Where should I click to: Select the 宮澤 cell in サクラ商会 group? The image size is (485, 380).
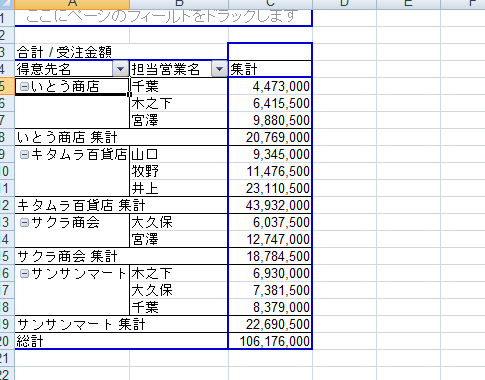[x=179, y=239]
